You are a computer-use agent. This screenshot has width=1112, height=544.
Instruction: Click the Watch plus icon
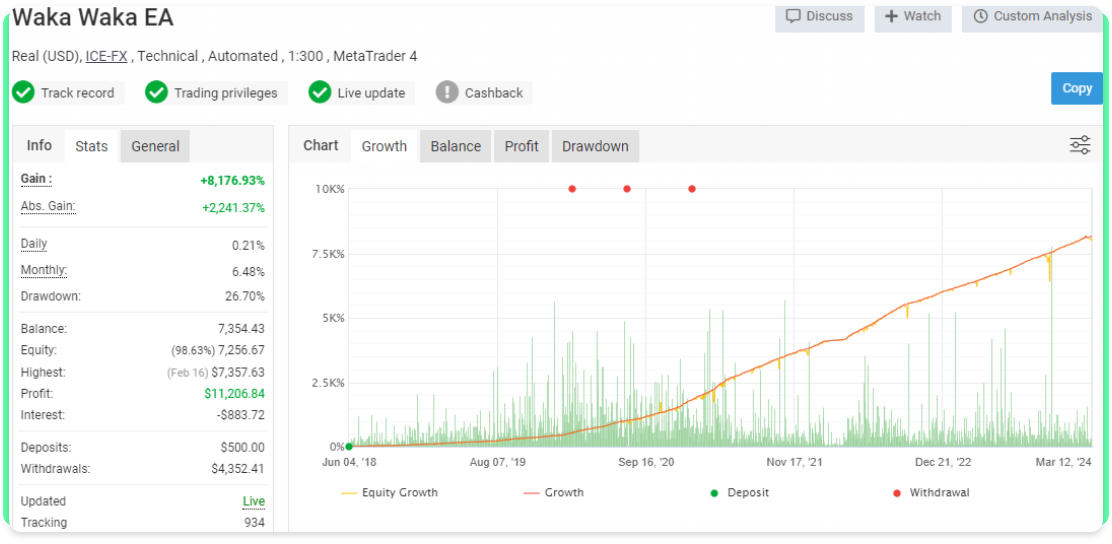[891, 16]
